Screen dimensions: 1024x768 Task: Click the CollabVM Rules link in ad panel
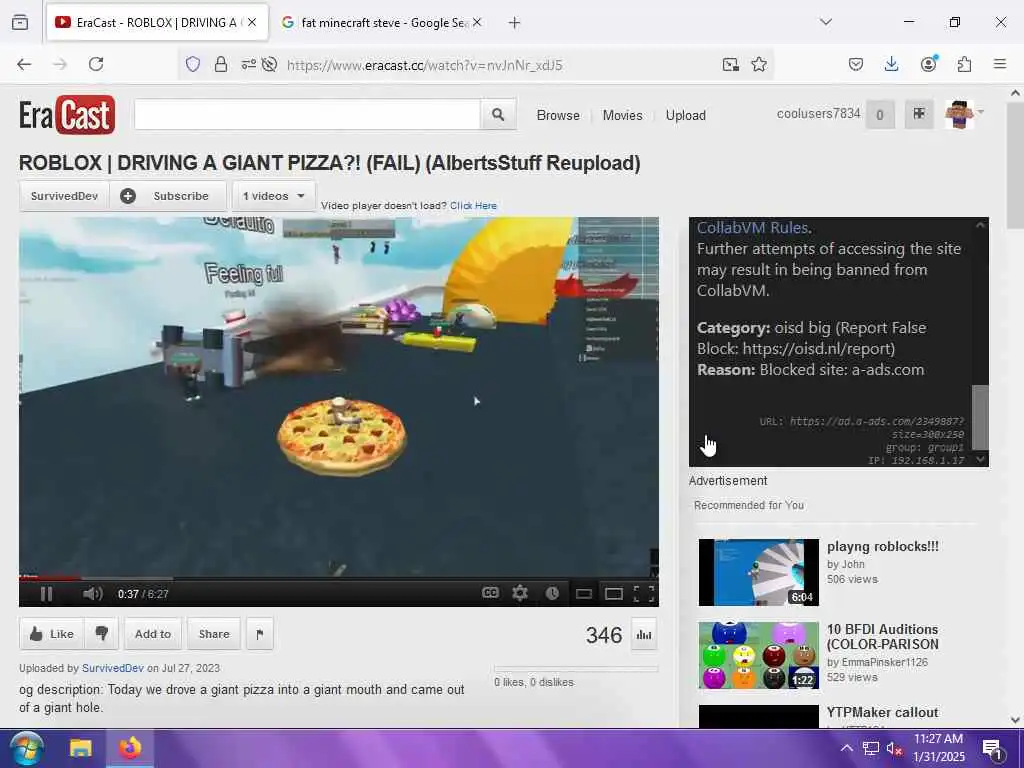coord(752,228)
